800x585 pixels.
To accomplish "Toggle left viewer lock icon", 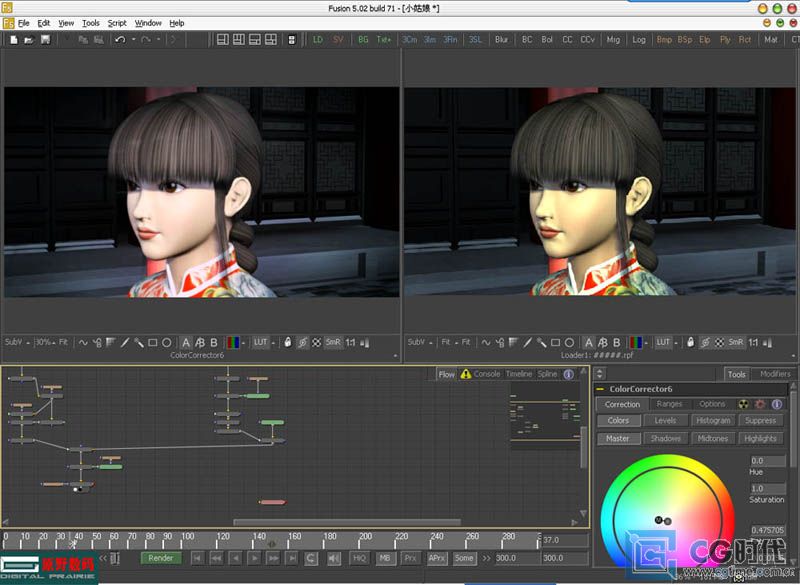I will coord(287,342).
